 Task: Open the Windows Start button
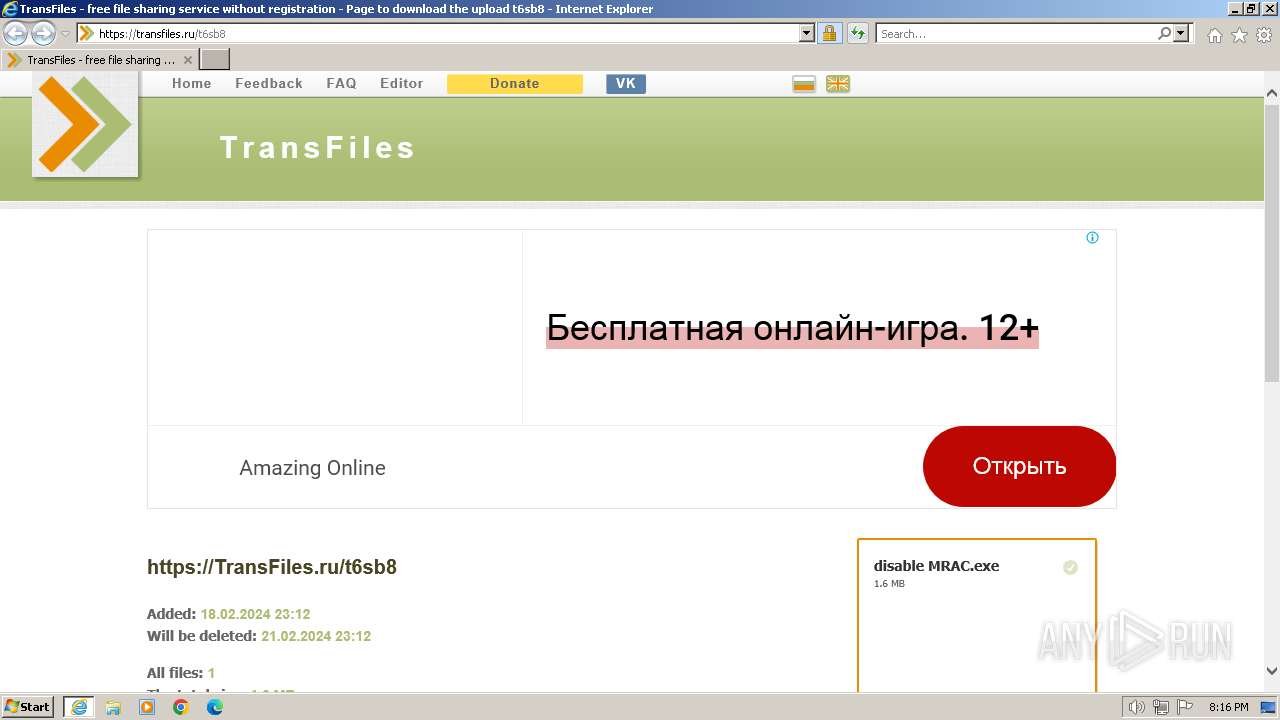pyautogui.click(x=28, y=707)
